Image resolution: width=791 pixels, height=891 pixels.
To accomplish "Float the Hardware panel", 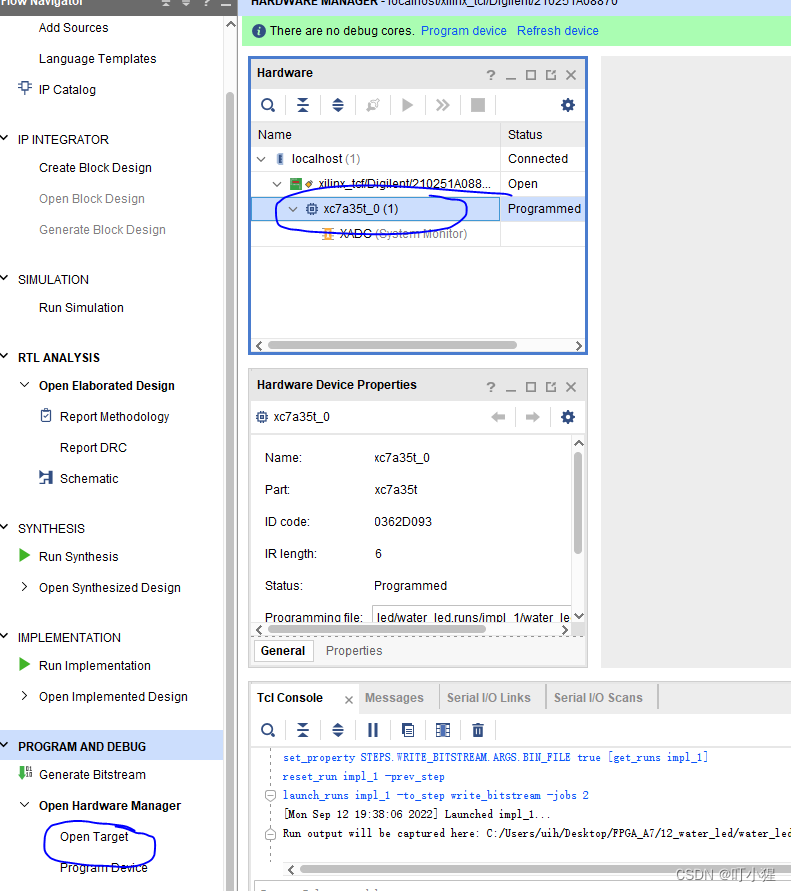I will pyautogui.click(x=551, y=75).
